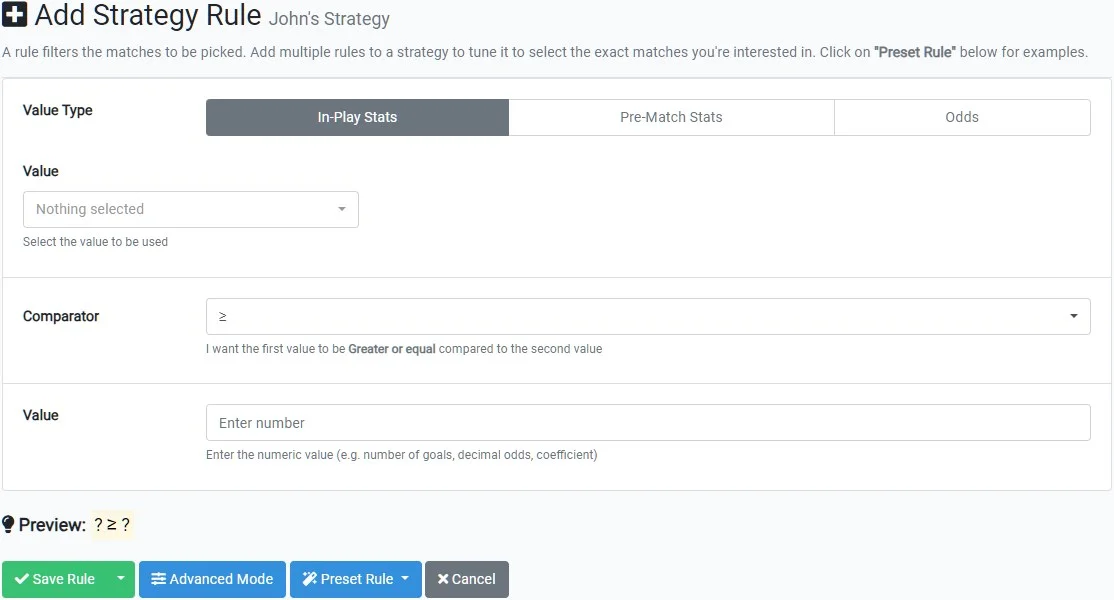Click the checkmark icon on Save Rule
This screenshot has width=1114, height=600.
coord(21,579)
